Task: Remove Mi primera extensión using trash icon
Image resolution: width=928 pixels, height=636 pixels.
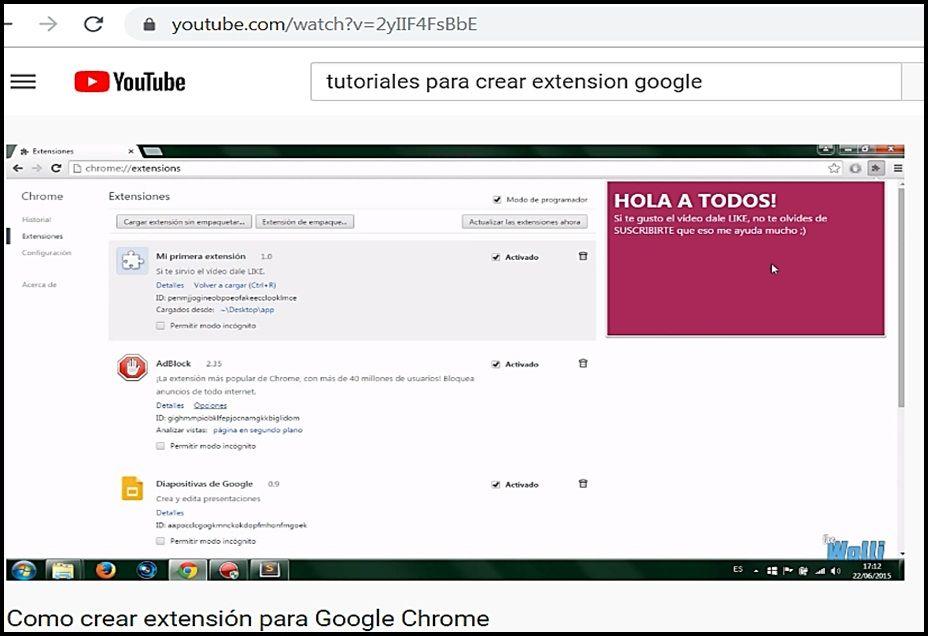Action: tap(583, 257)
